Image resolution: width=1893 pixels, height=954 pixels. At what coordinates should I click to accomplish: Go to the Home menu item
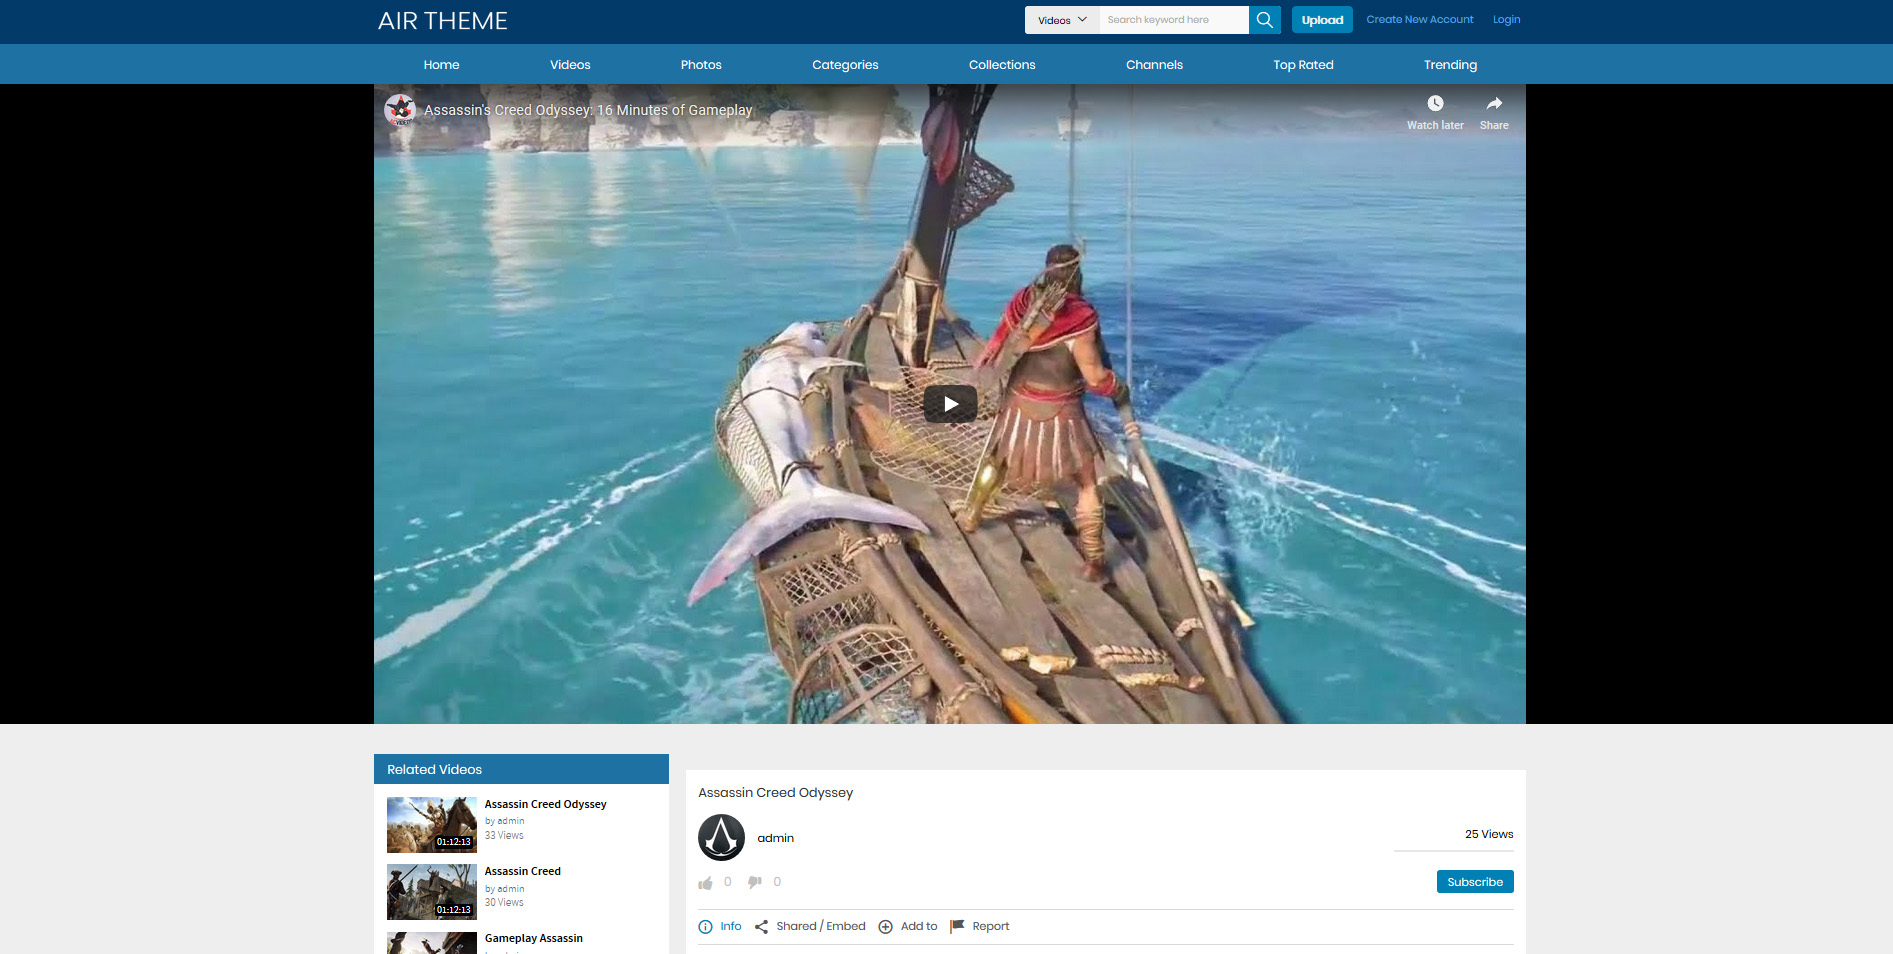(441, 65)
